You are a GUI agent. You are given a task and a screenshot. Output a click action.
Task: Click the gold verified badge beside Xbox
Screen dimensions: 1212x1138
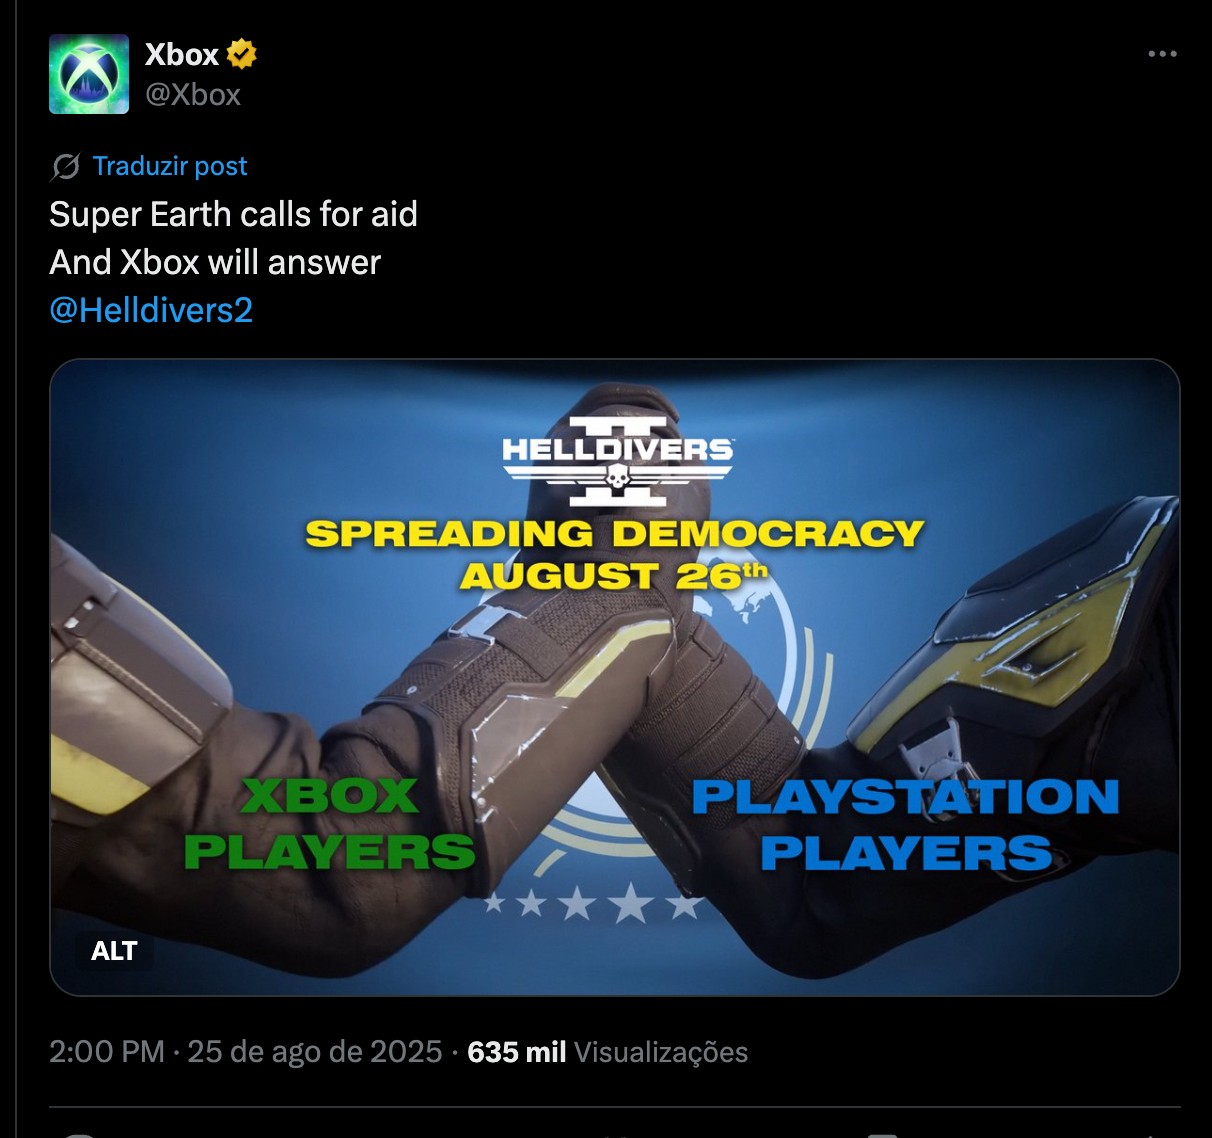pyautogui.click(x=241, y=54)
